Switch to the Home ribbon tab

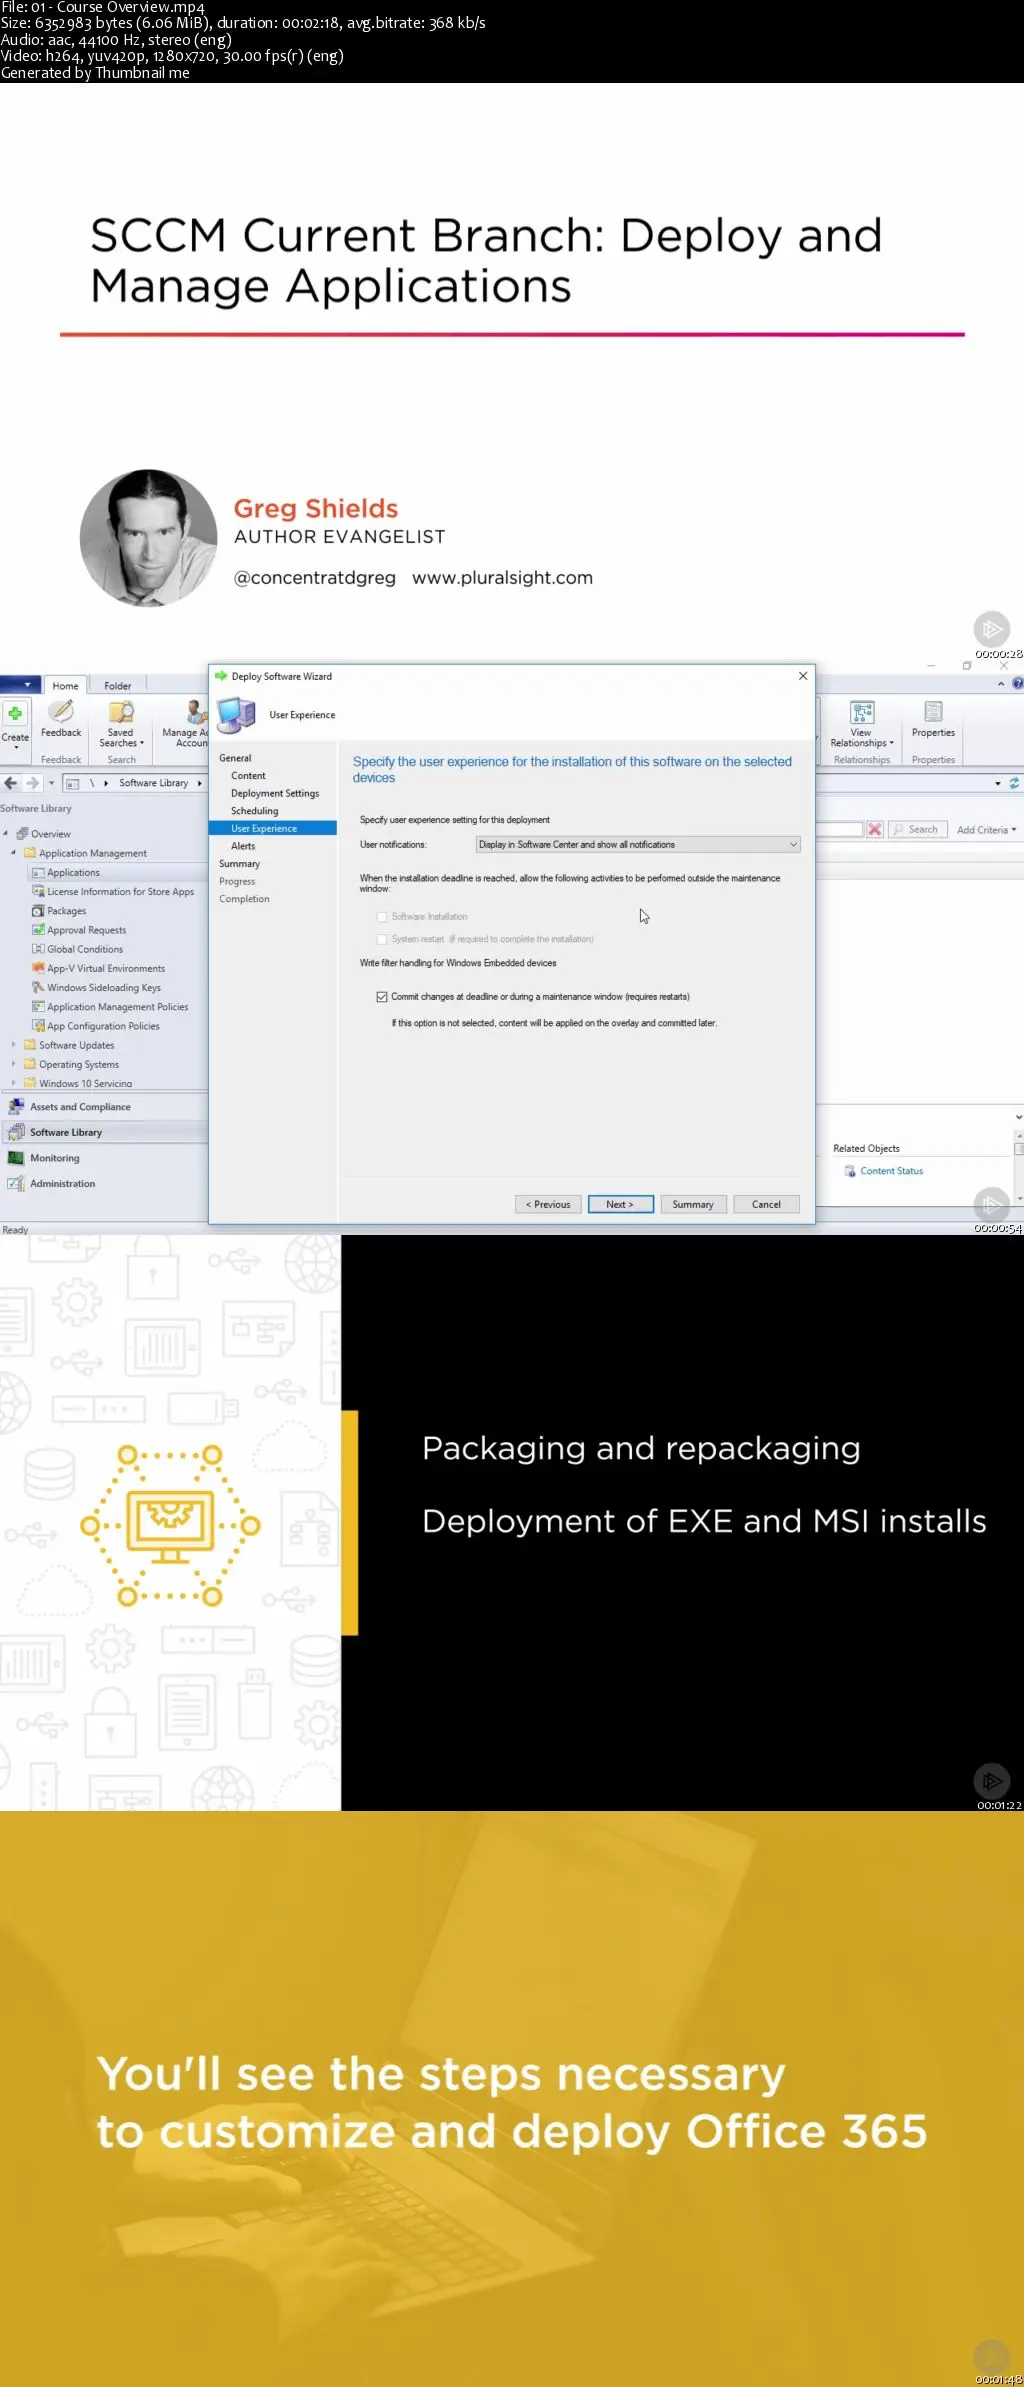pos(65,686)
